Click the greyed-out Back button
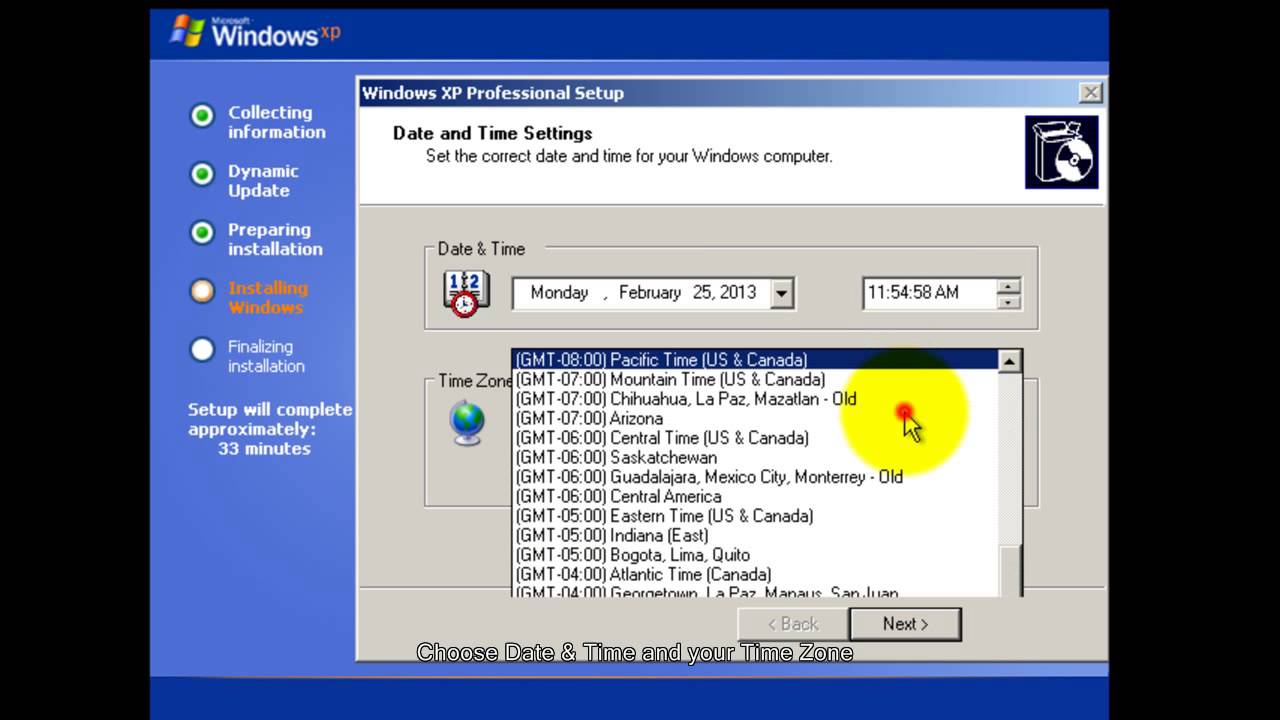Viewport: 1280px width, 720px height. [793, 624]
